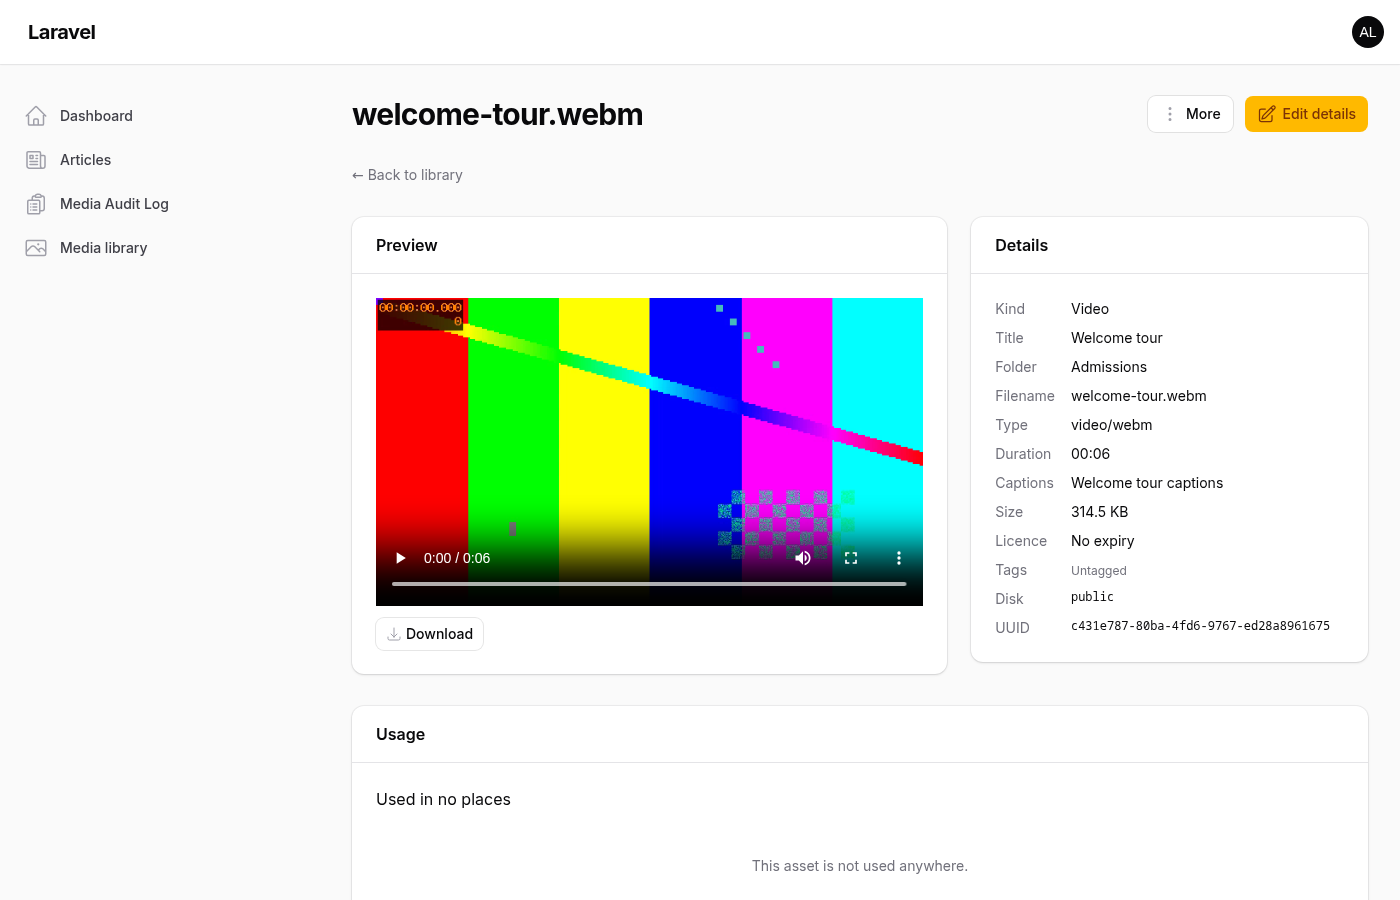Download the welcome-tour.webm file
Image resolution: width=1400 pixels, height=900 pixels.
[430, 634]
